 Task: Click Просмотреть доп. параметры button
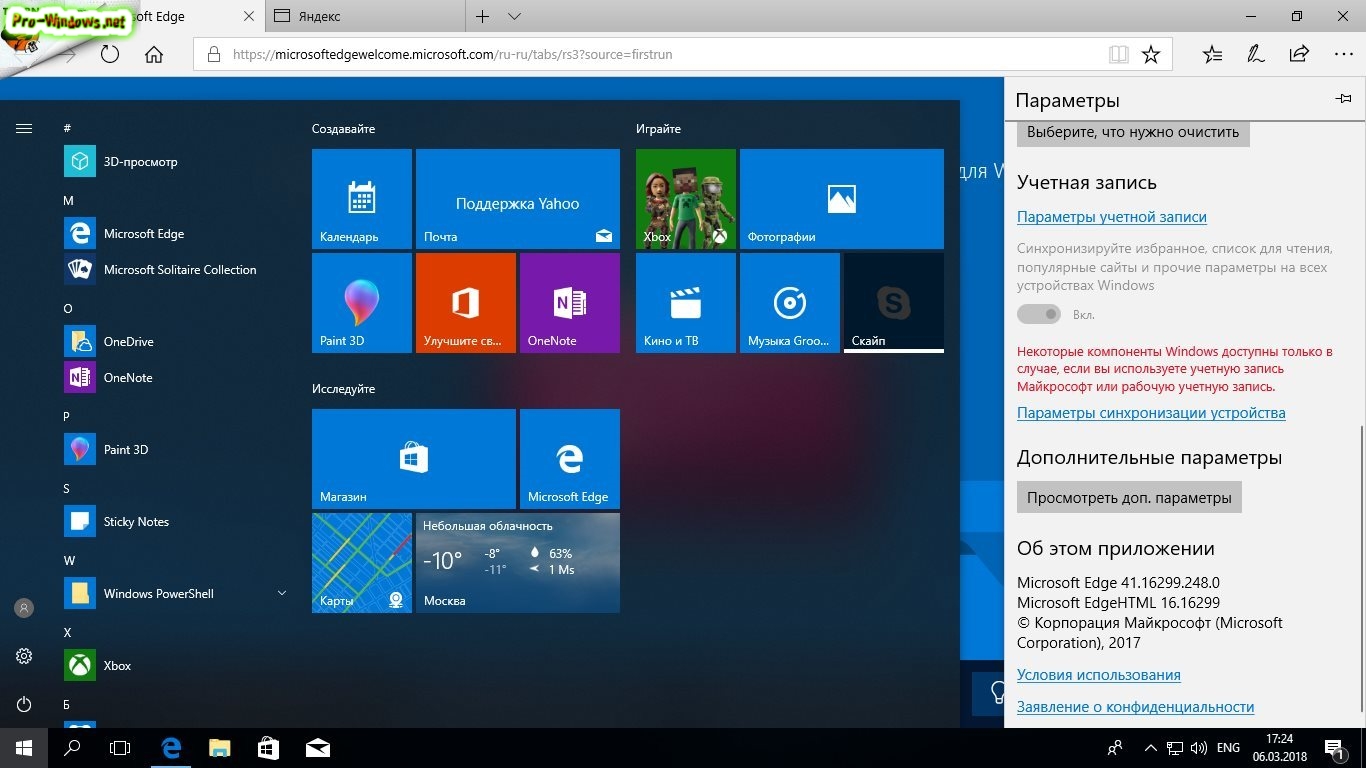(1129, 497)
